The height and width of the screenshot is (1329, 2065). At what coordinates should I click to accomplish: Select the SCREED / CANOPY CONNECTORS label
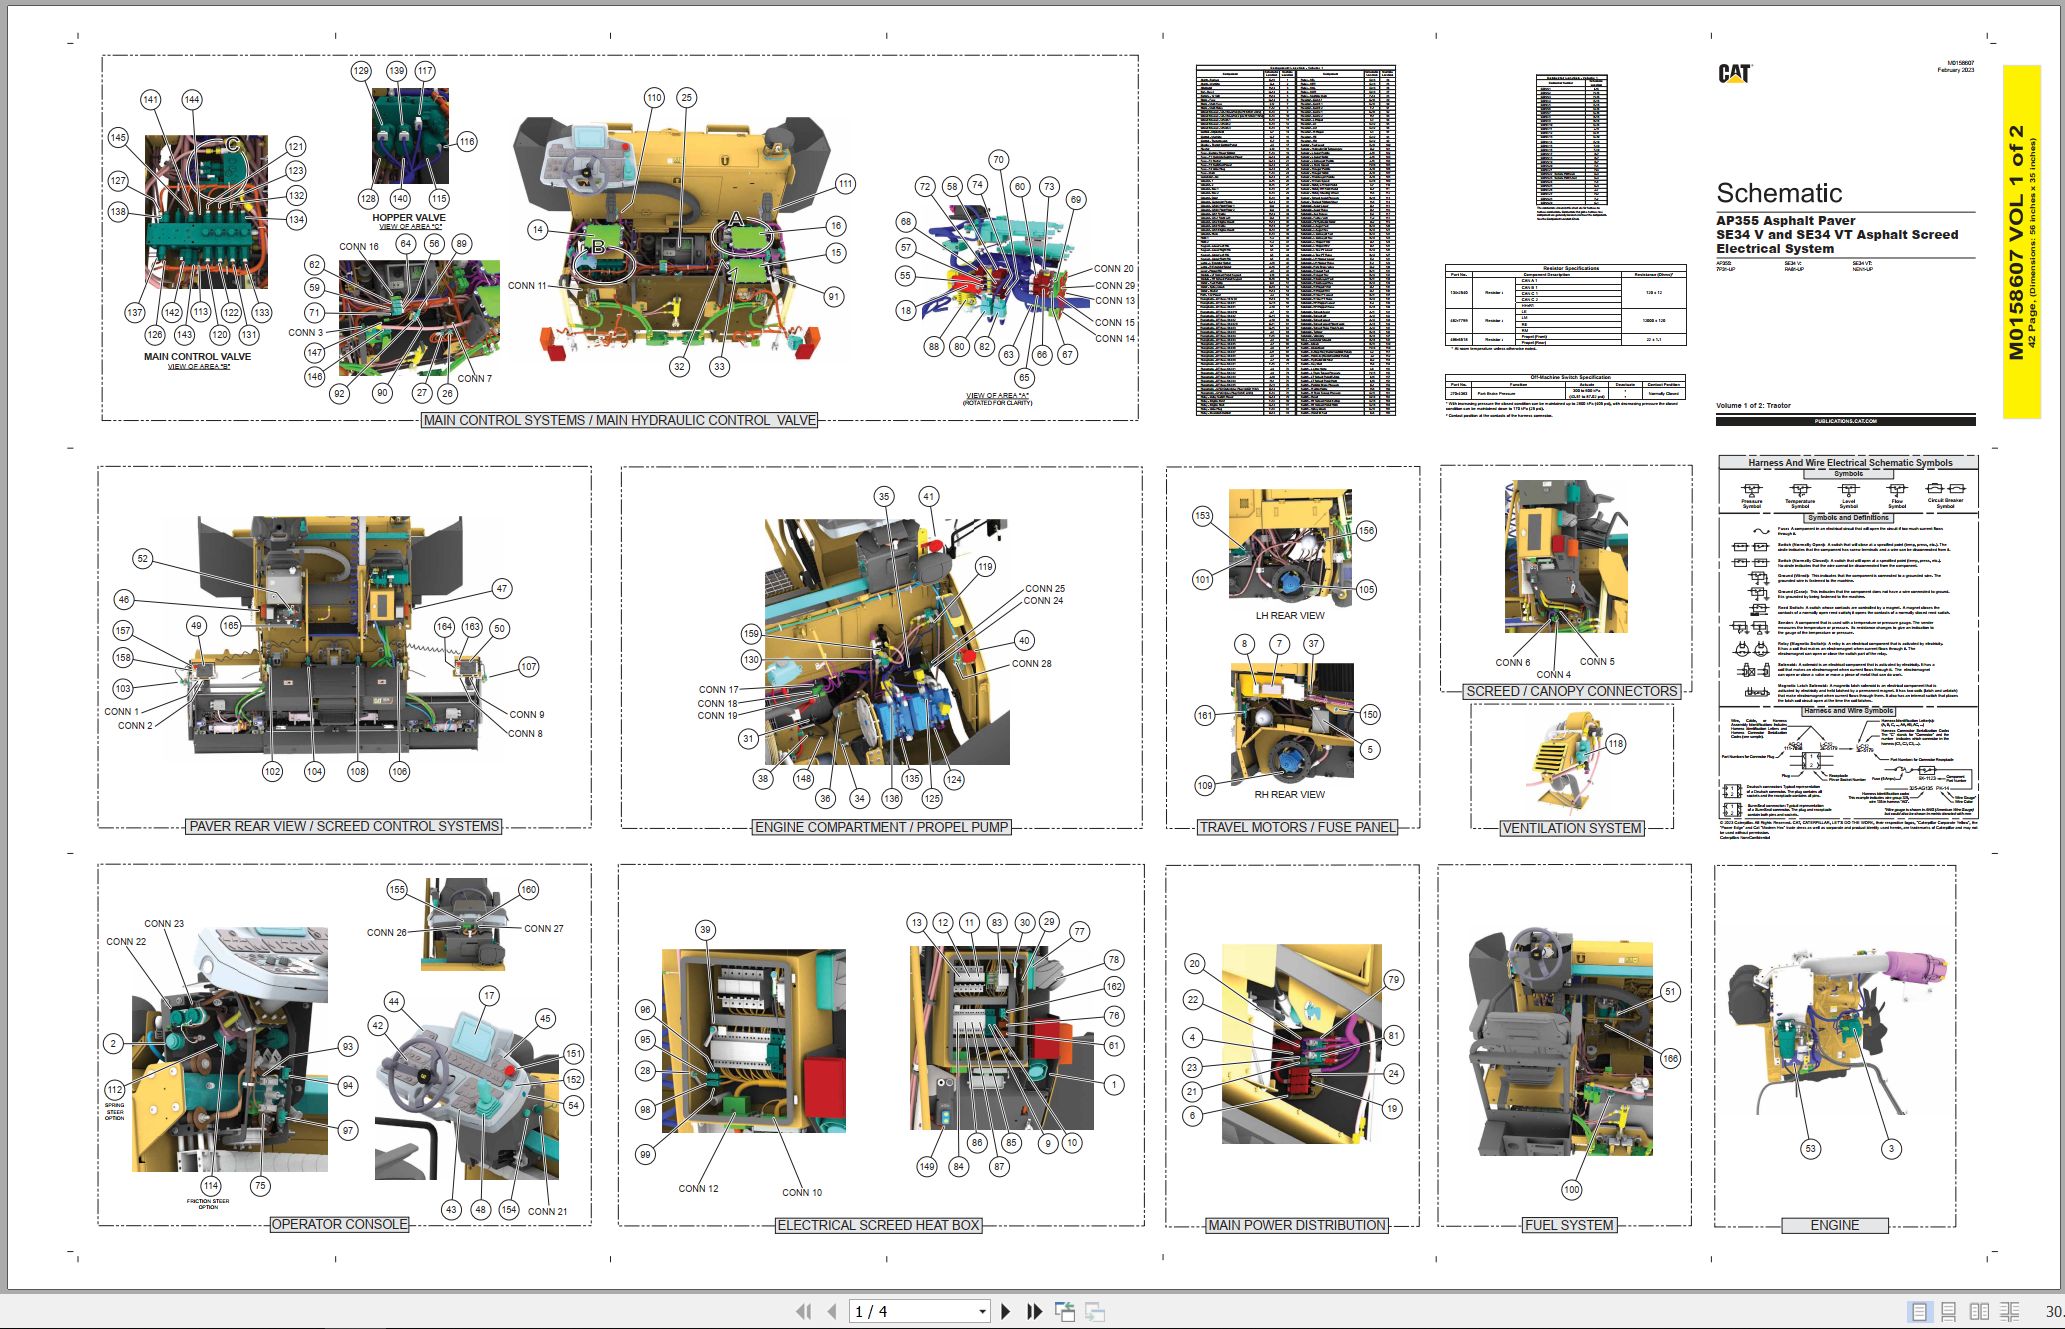tap(1571, 691)
